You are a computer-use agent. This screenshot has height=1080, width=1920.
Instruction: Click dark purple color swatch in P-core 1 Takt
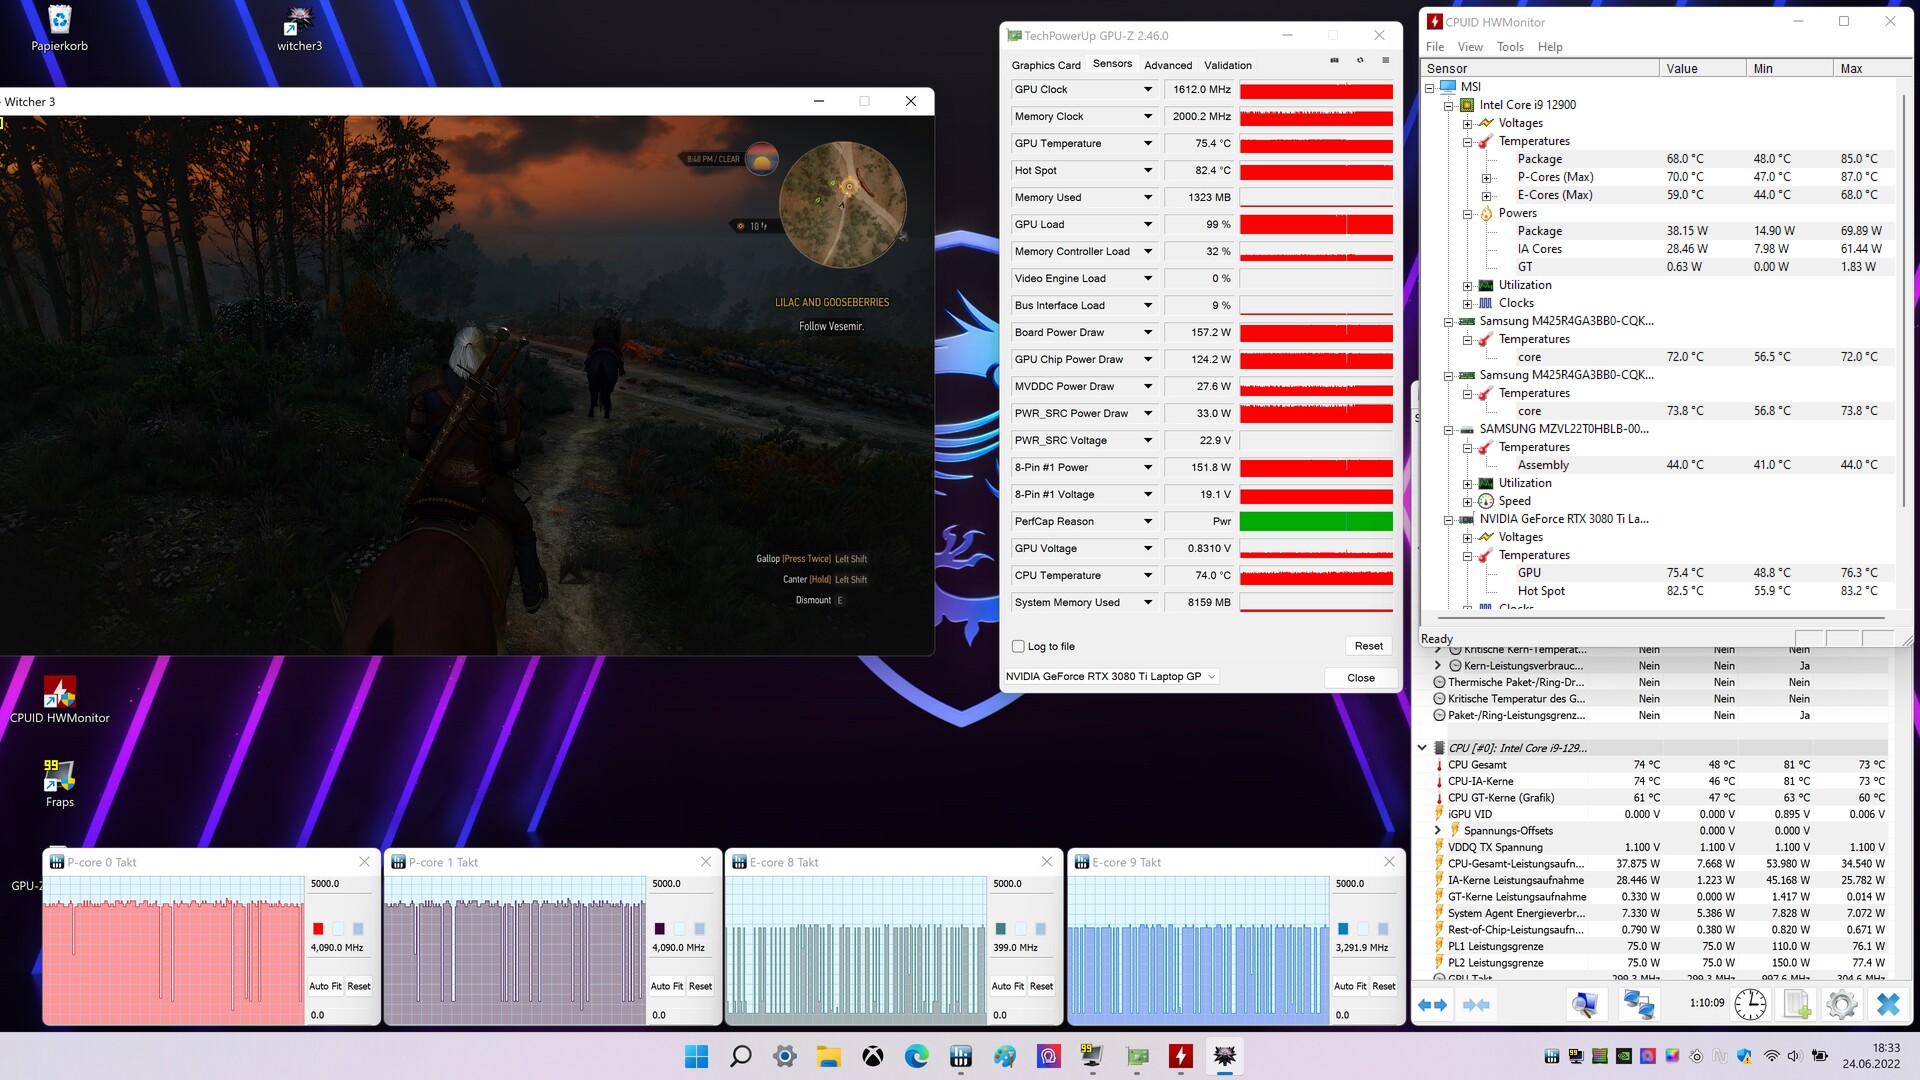click(x=660, y=929)
